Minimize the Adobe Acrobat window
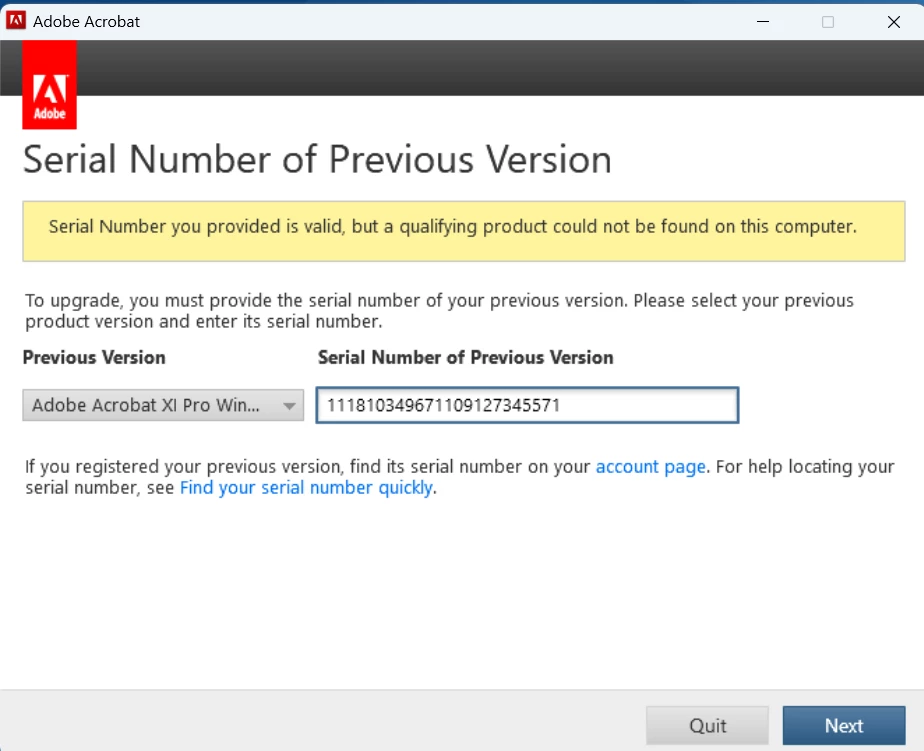The image size is (924, 751). [763, 22]
